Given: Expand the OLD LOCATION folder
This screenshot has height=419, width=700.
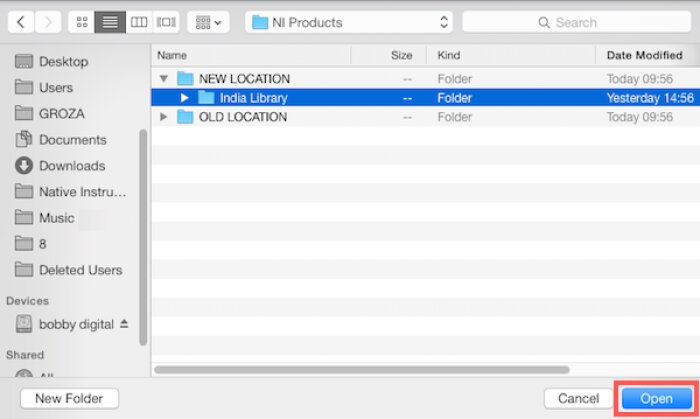Looking at the screenshot, I should (x=163, y=117).
